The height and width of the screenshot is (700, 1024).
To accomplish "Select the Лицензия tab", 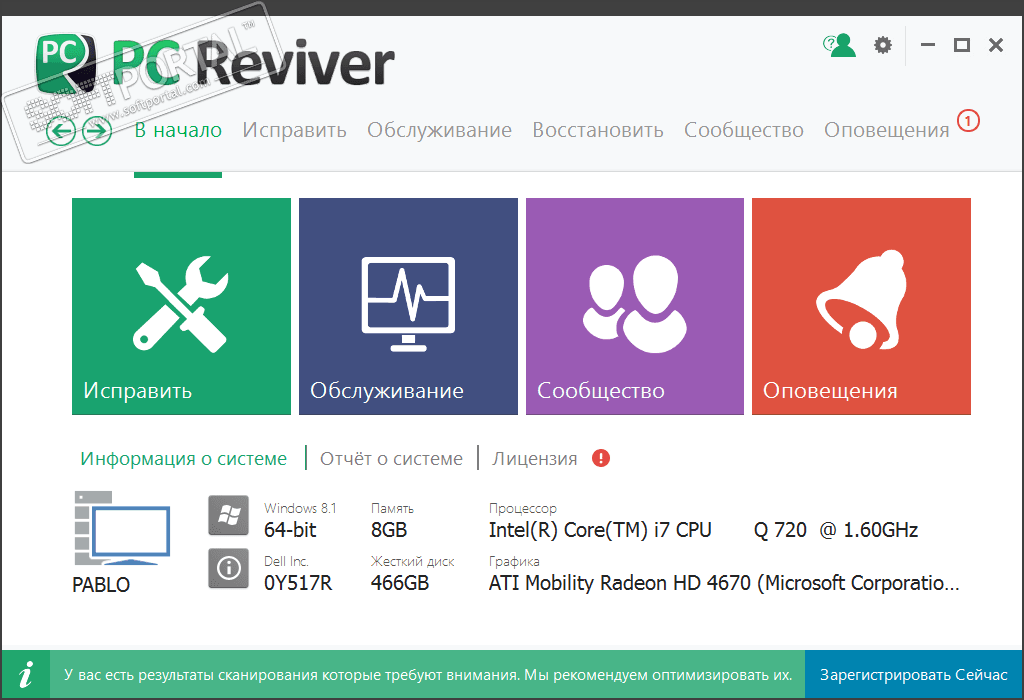I will coord(535,458).
